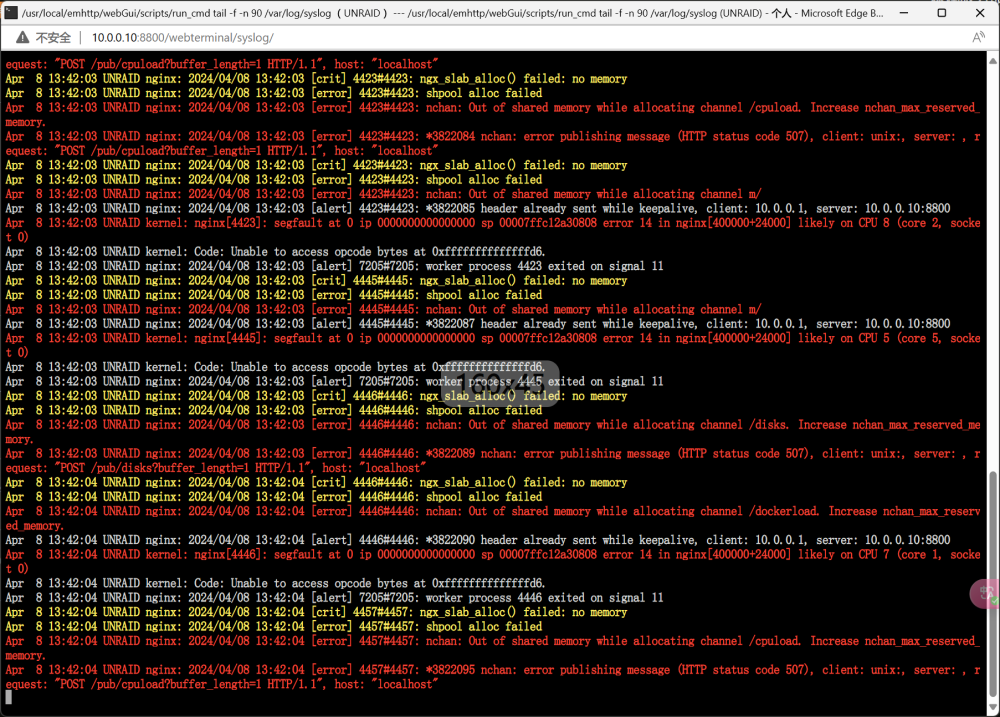Click the terminal cursor block at bottom
1000x717 pixels.
8,697
